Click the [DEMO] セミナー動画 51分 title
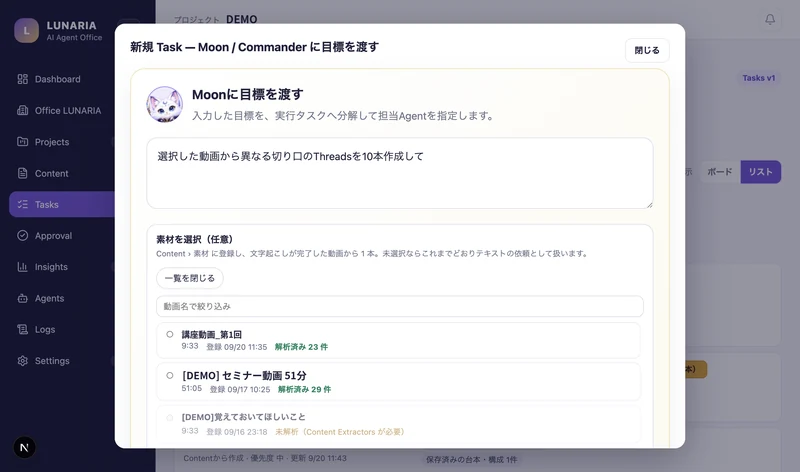This screenshot has width=800, height=472. (x=244, y=376)
